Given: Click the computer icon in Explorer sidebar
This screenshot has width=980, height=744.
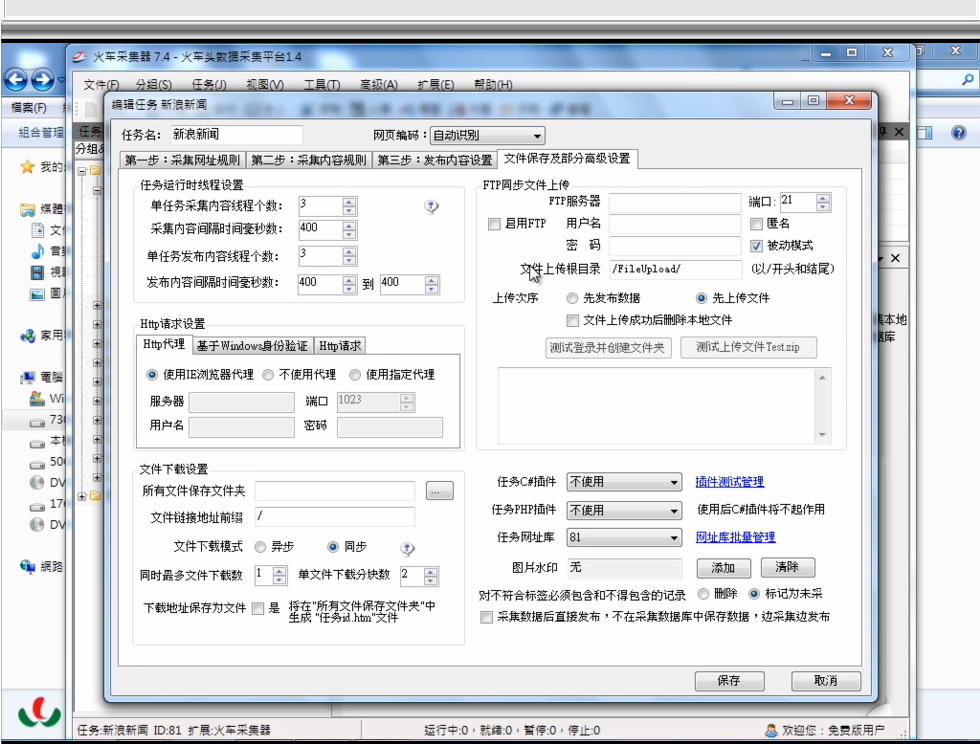Looking at the screenshot, I should pyautogui.click(x=27, y=377).
